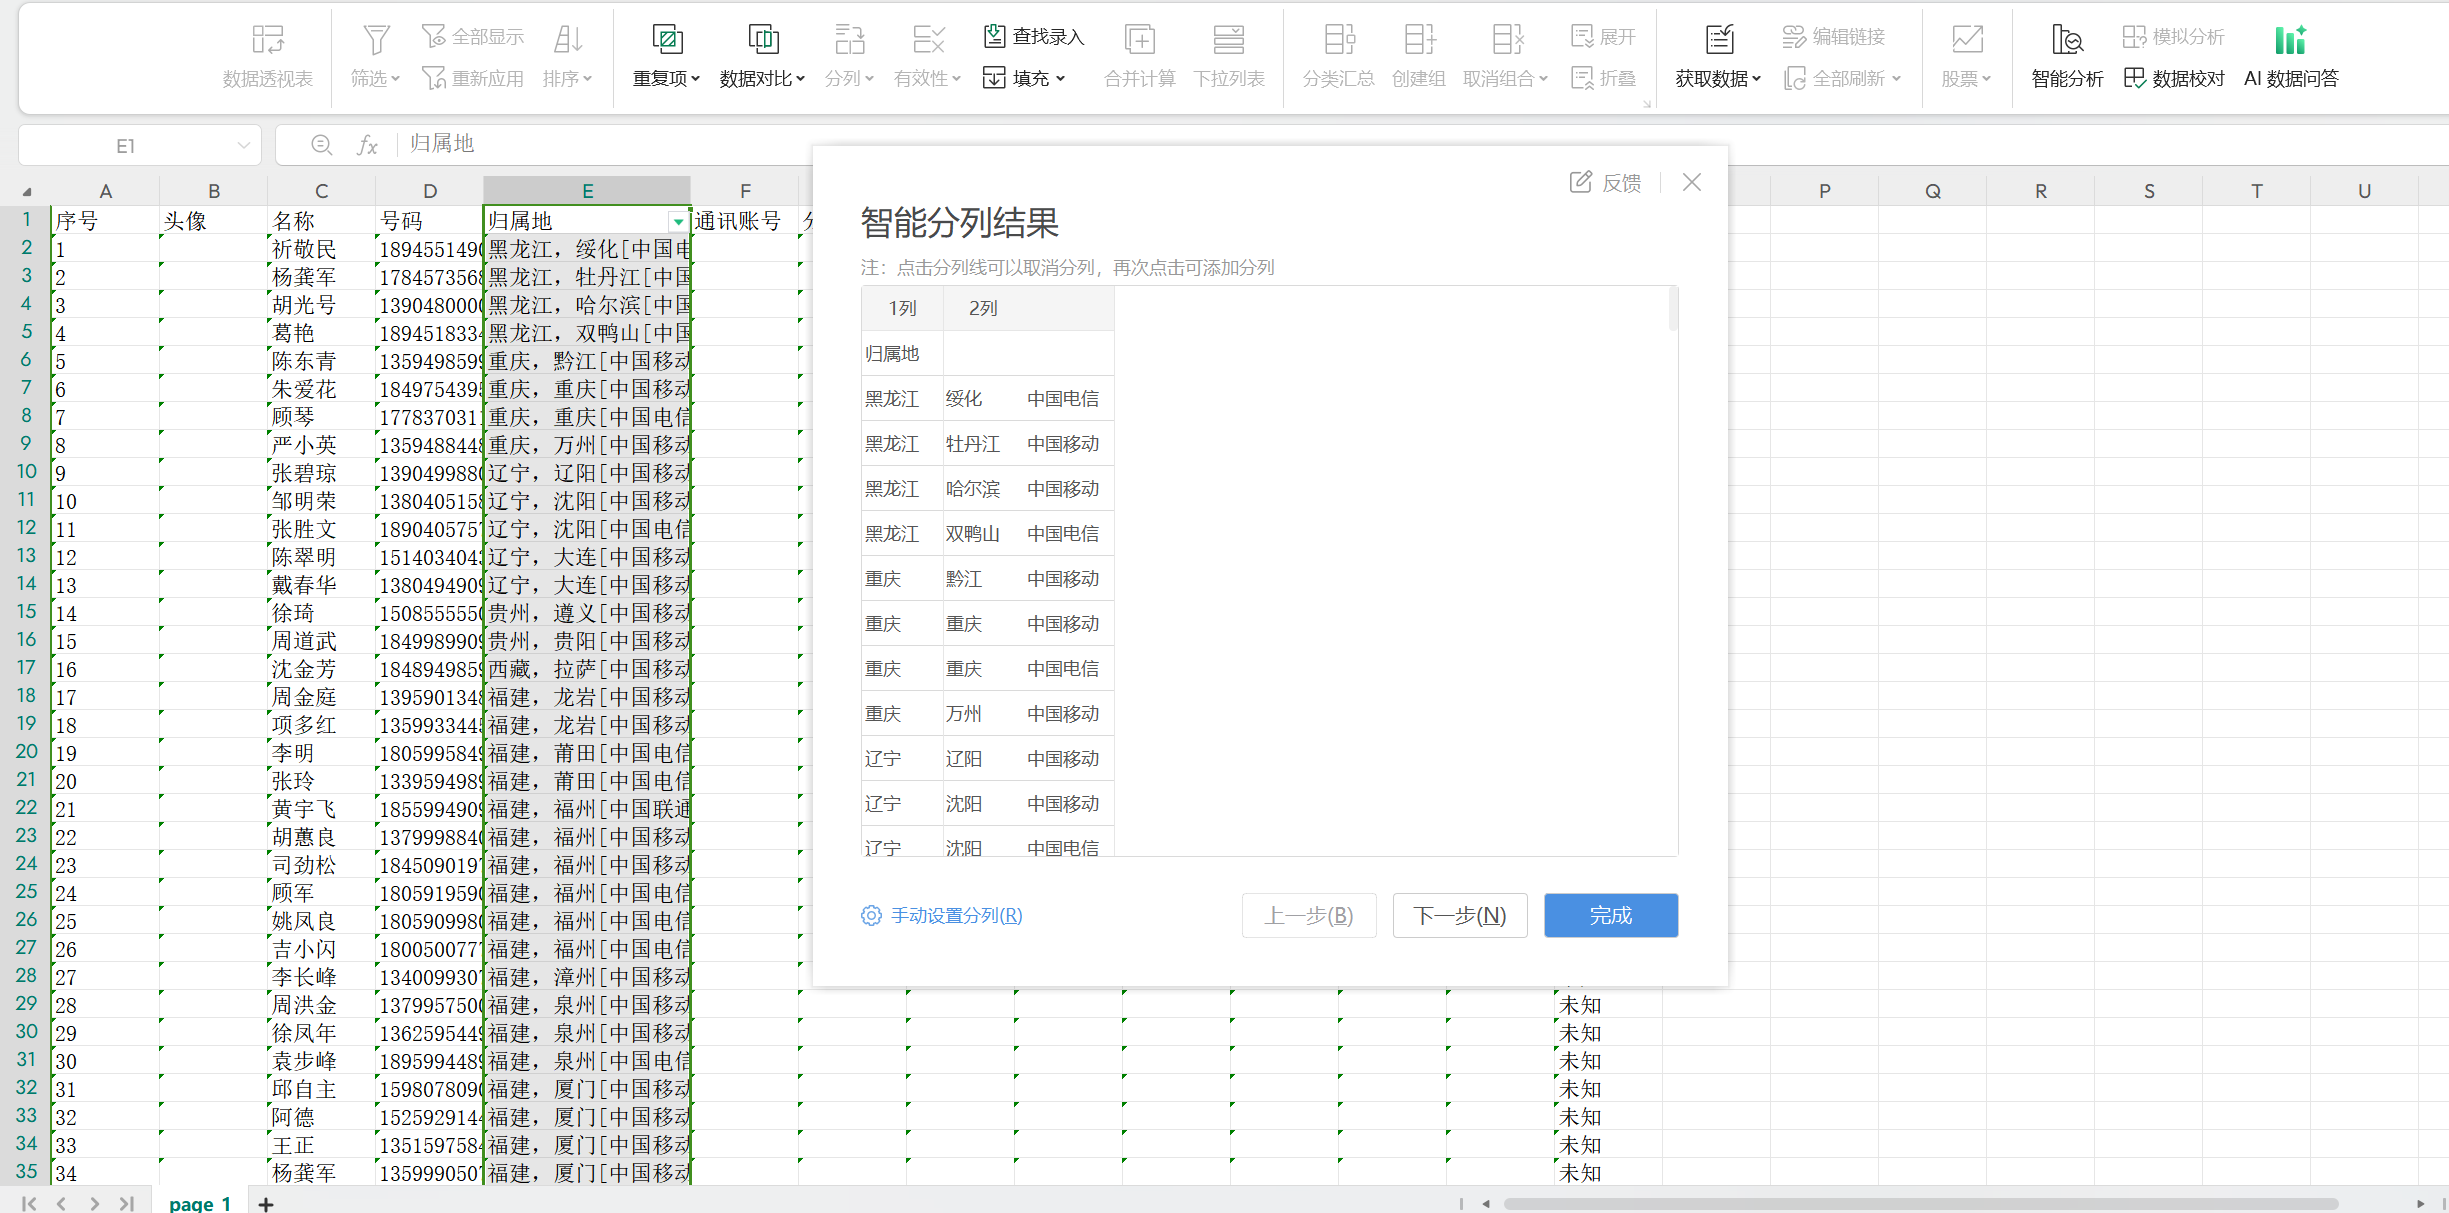Close the 智能分列结果 dialog

1691,182
